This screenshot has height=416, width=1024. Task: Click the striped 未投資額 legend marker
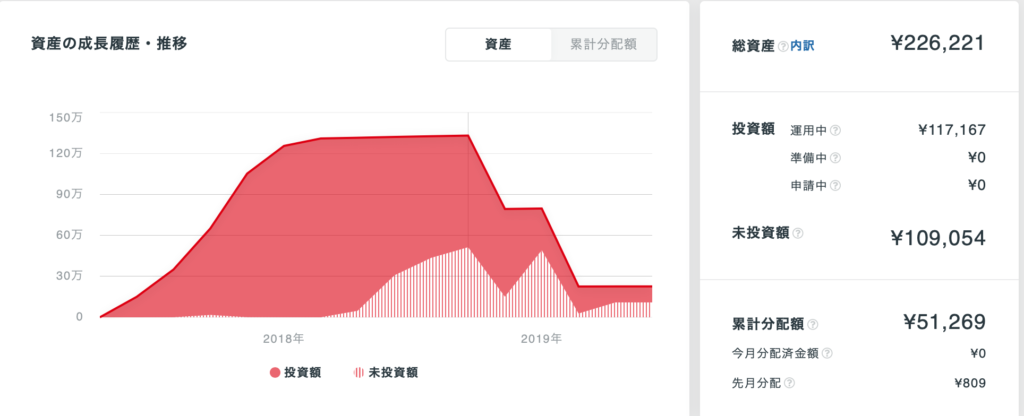(359, 373)
